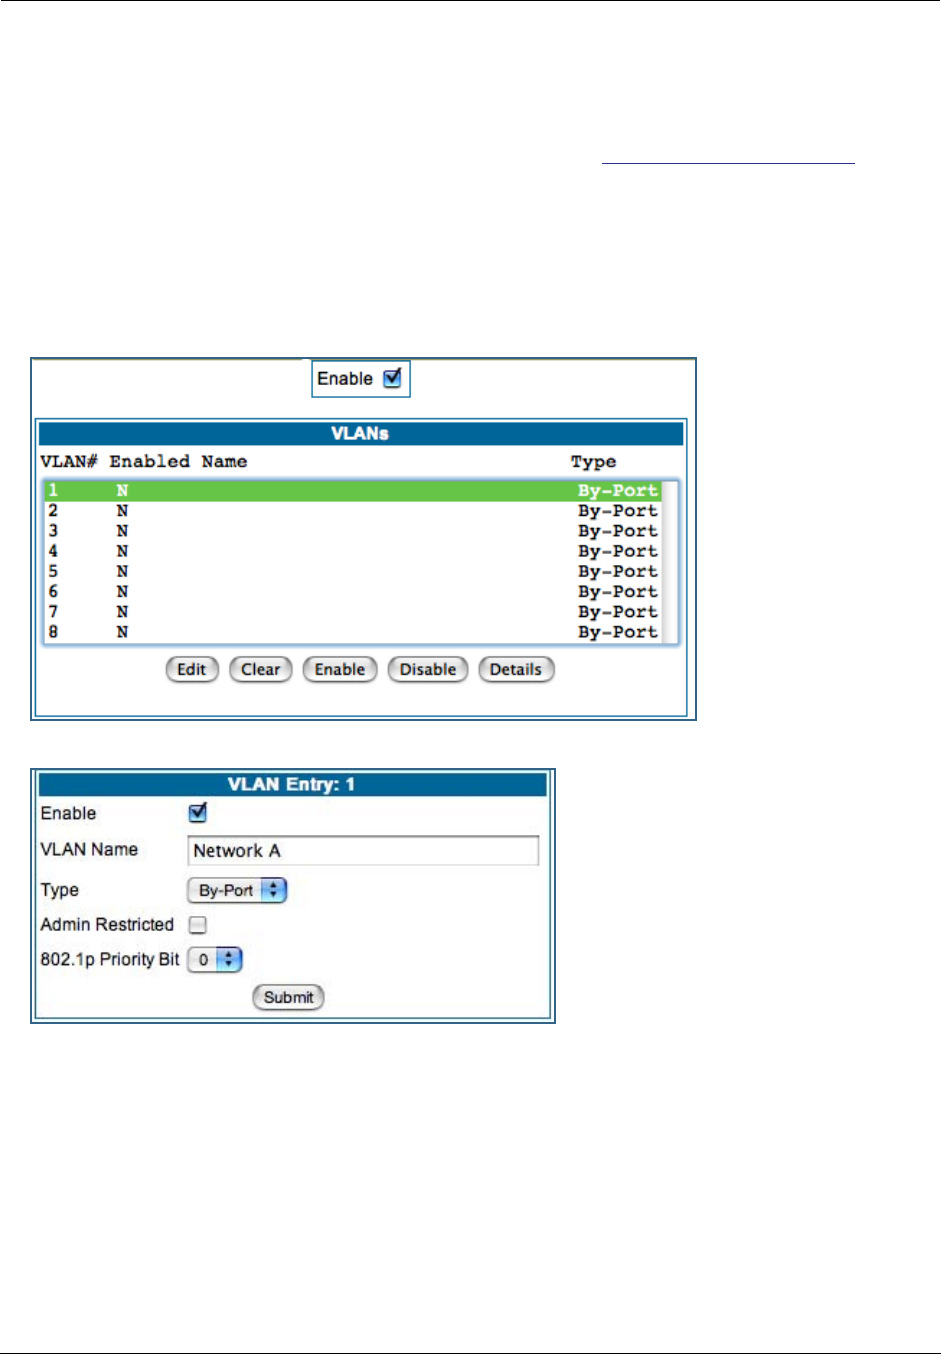
Task: Toggle Enable checkbox in VLAN Entry 1
Action: [x=198, y=812]
